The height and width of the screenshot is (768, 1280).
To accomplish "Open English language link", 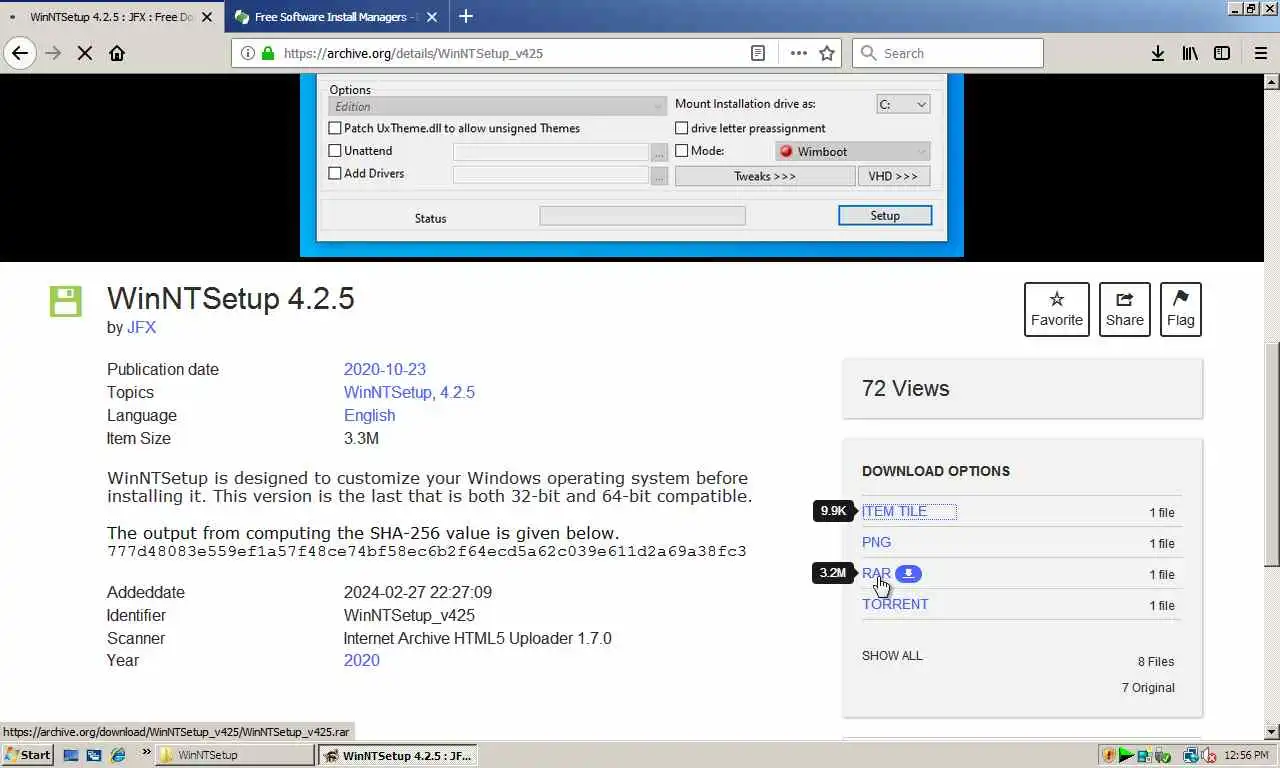I will tap(369, 415).
